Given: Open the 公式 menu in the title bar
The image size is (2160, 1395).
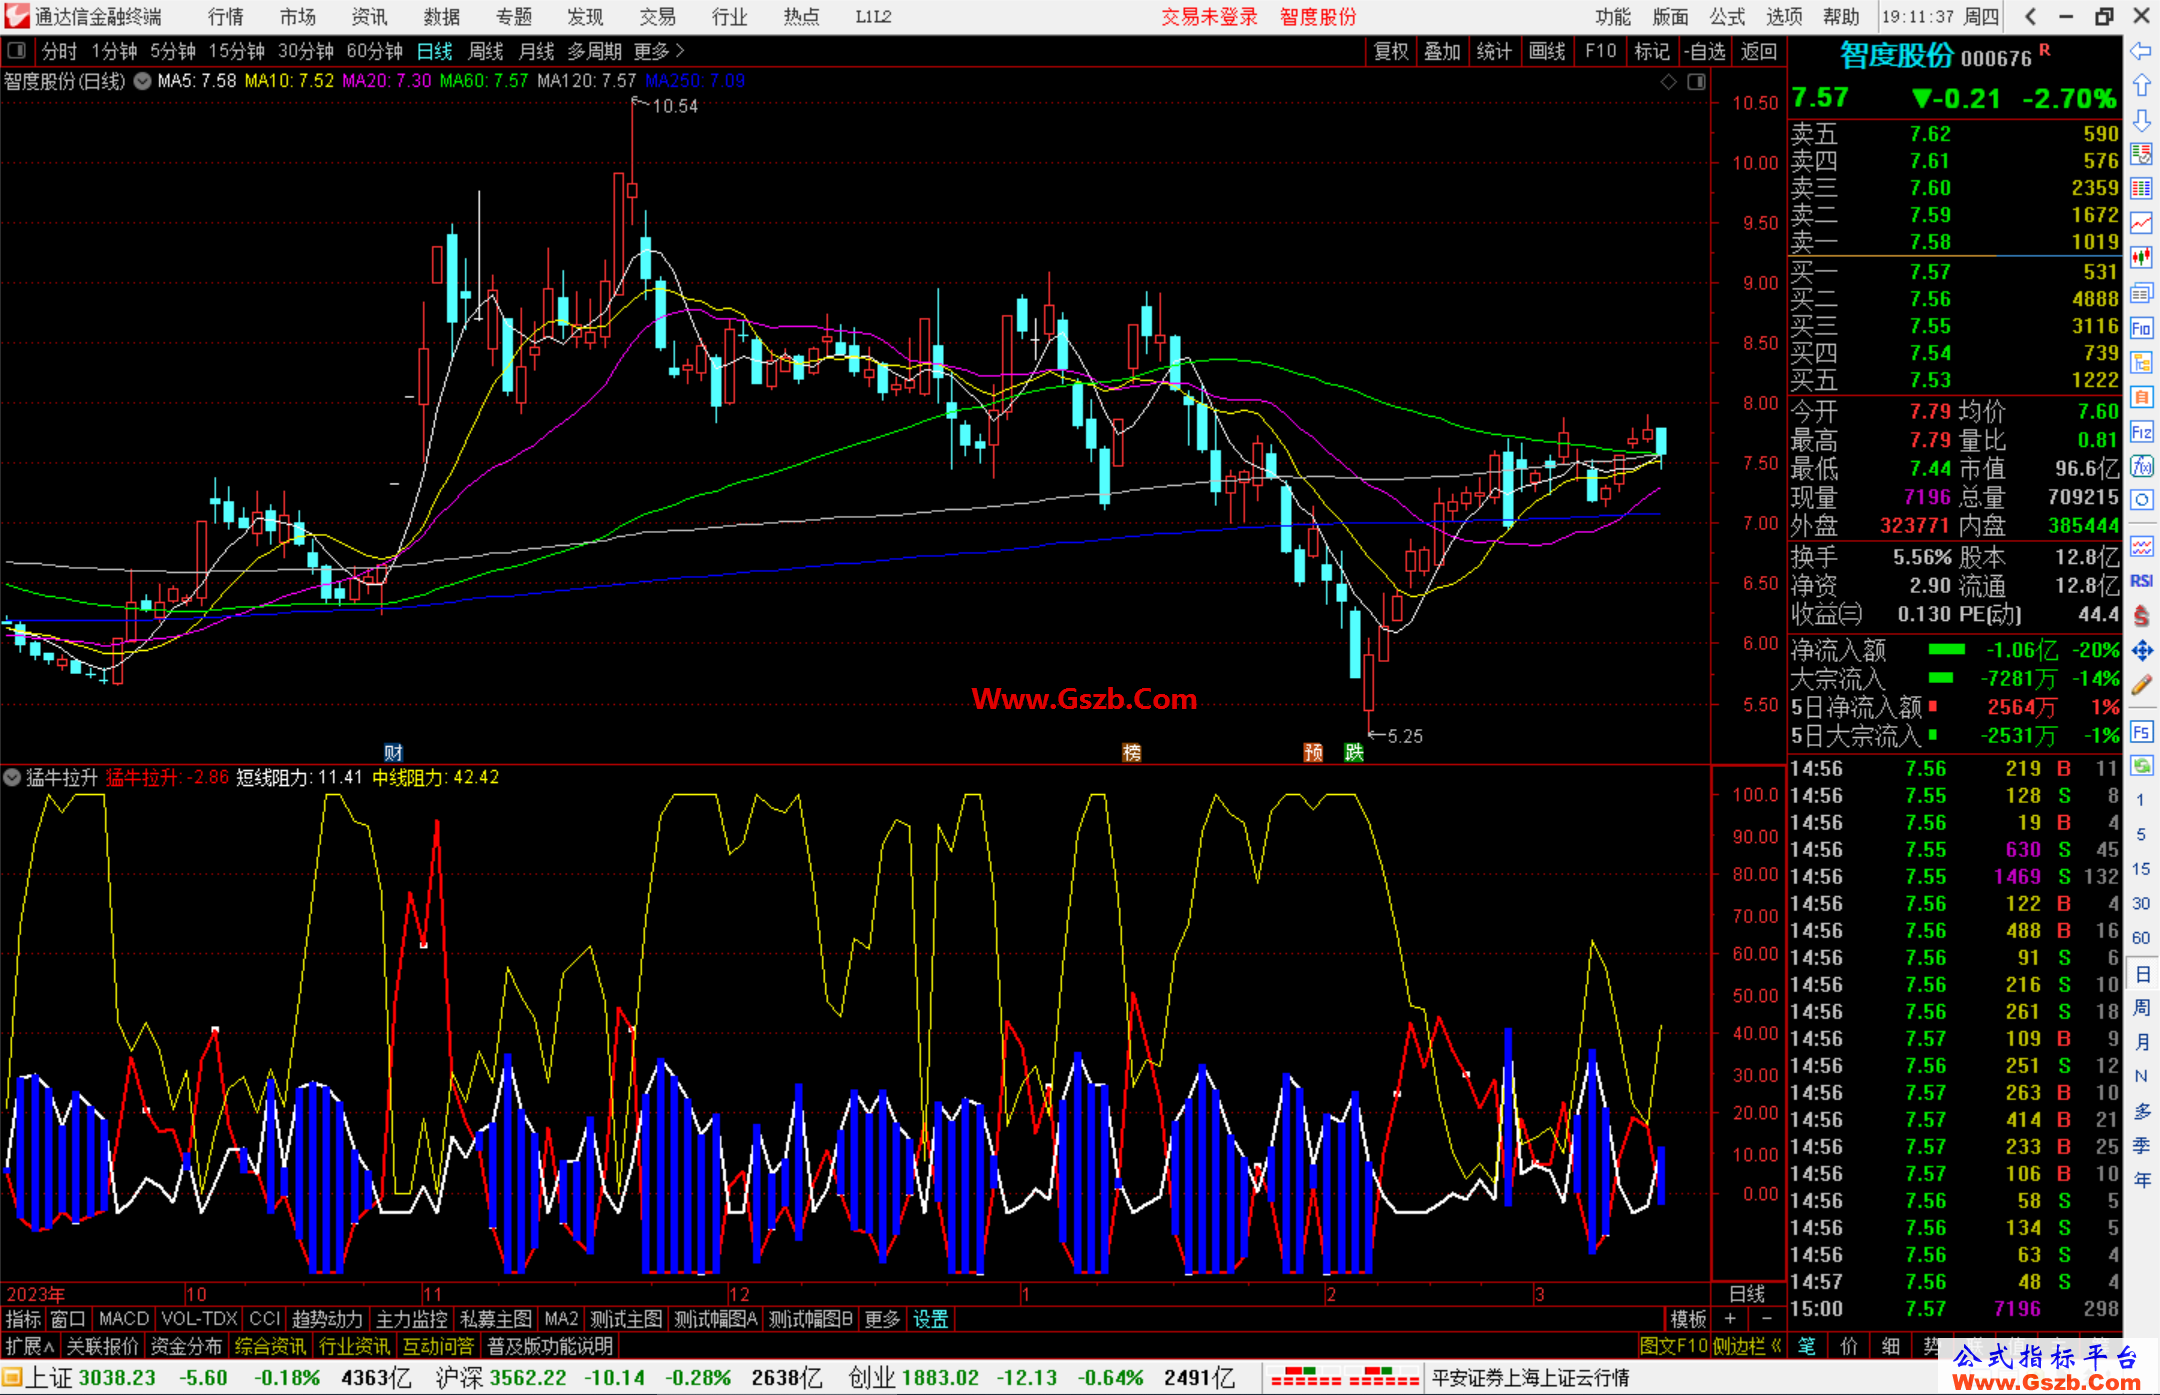Looking at the screenshot, I should (x=1727, y=17).
